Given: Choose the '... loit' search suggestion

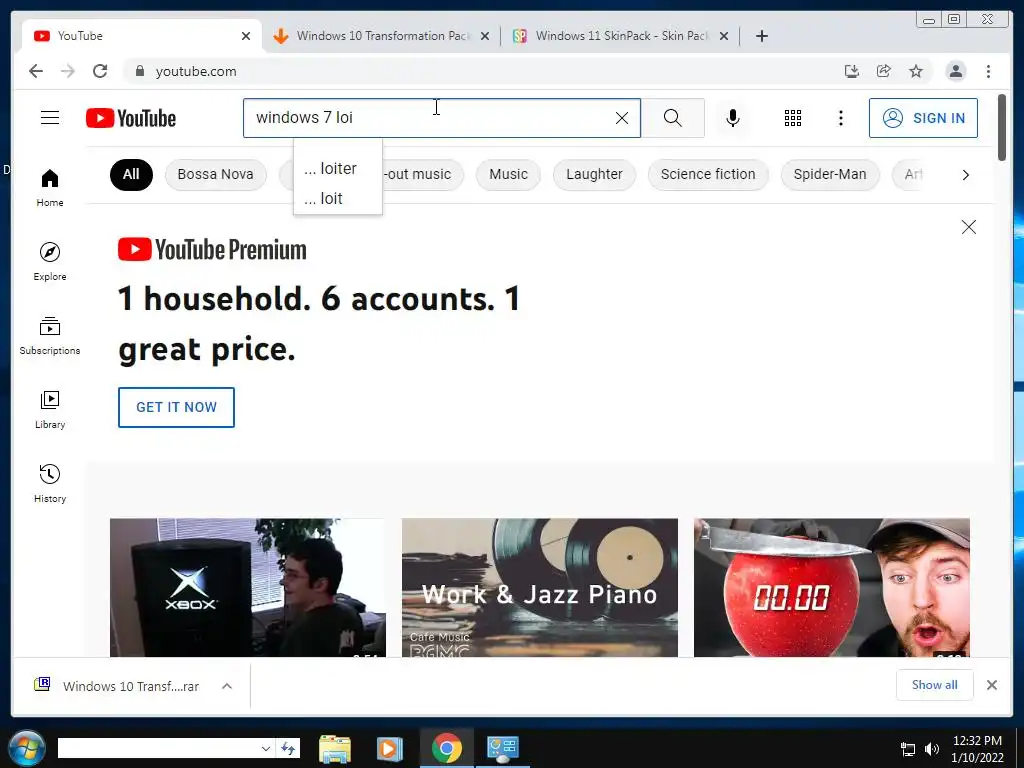Looking at the screenshot, I should 338,199.
